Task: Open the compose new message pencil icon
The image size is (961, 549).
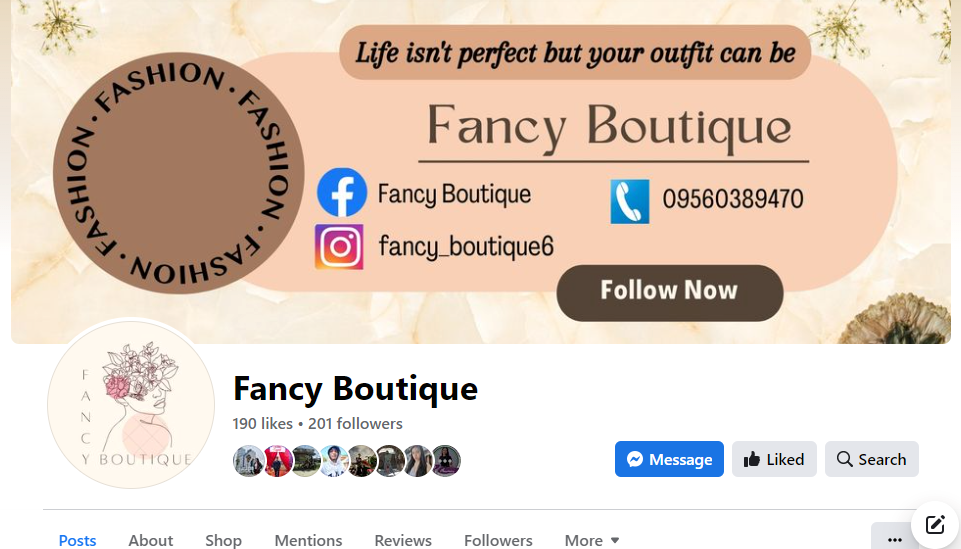Action: [x=935, y=524]
